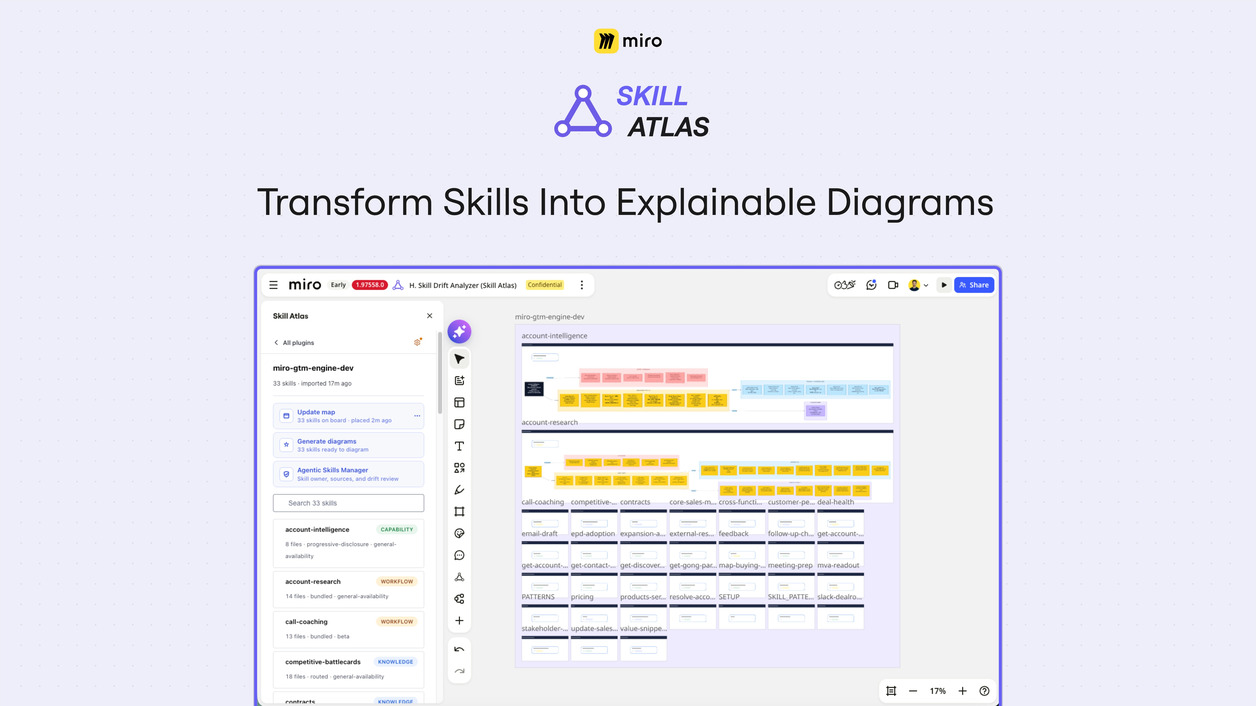Select the email-draft frame on board
1256x706 pixels.
coord(544,553)
